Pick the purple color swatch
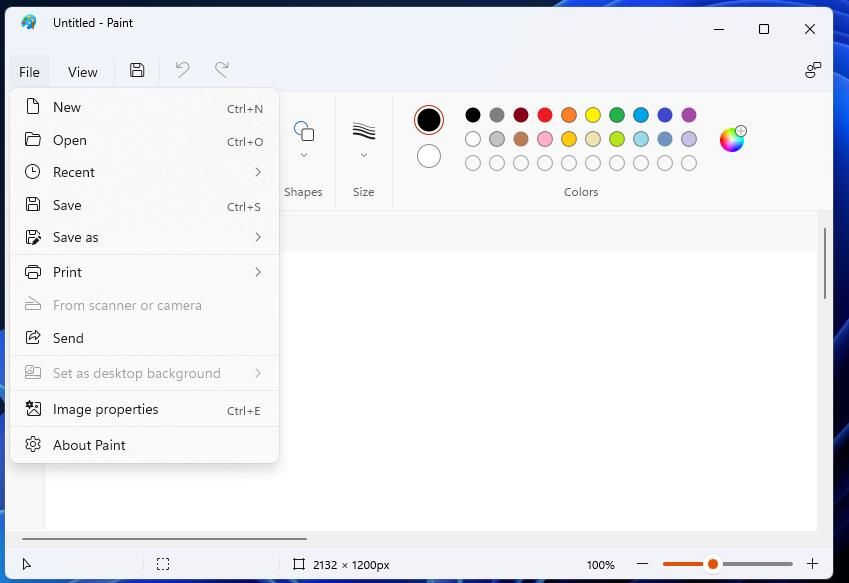Viewport: 849px width, 583px height. point(689,115)
